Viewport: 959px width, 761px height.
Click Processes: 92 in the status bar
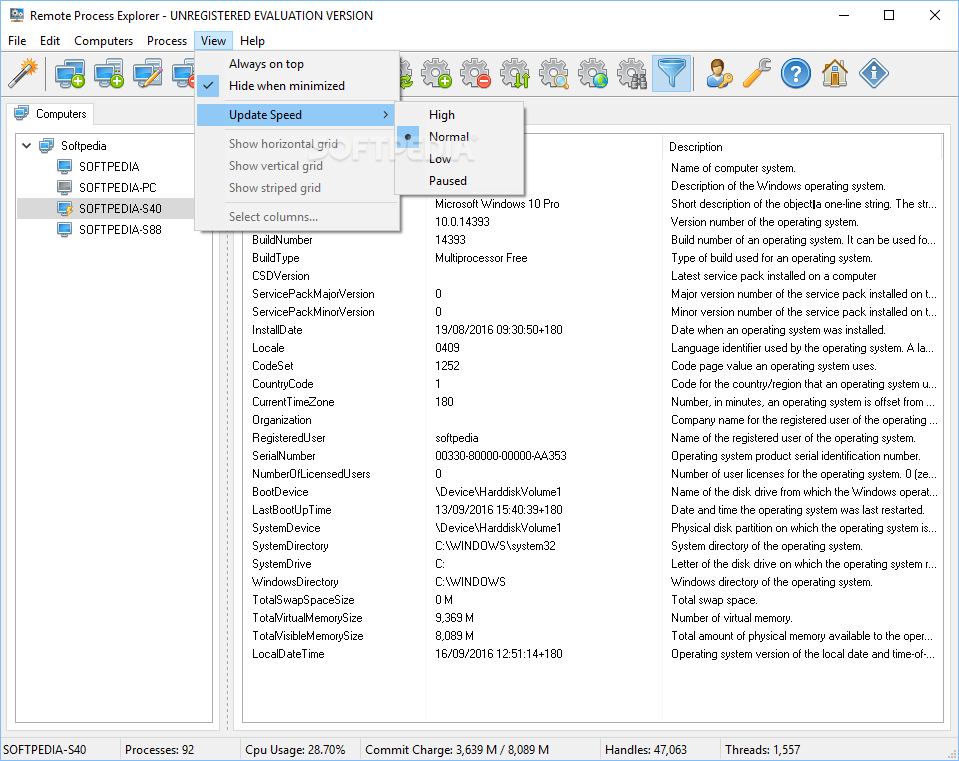tap(159, 749)
